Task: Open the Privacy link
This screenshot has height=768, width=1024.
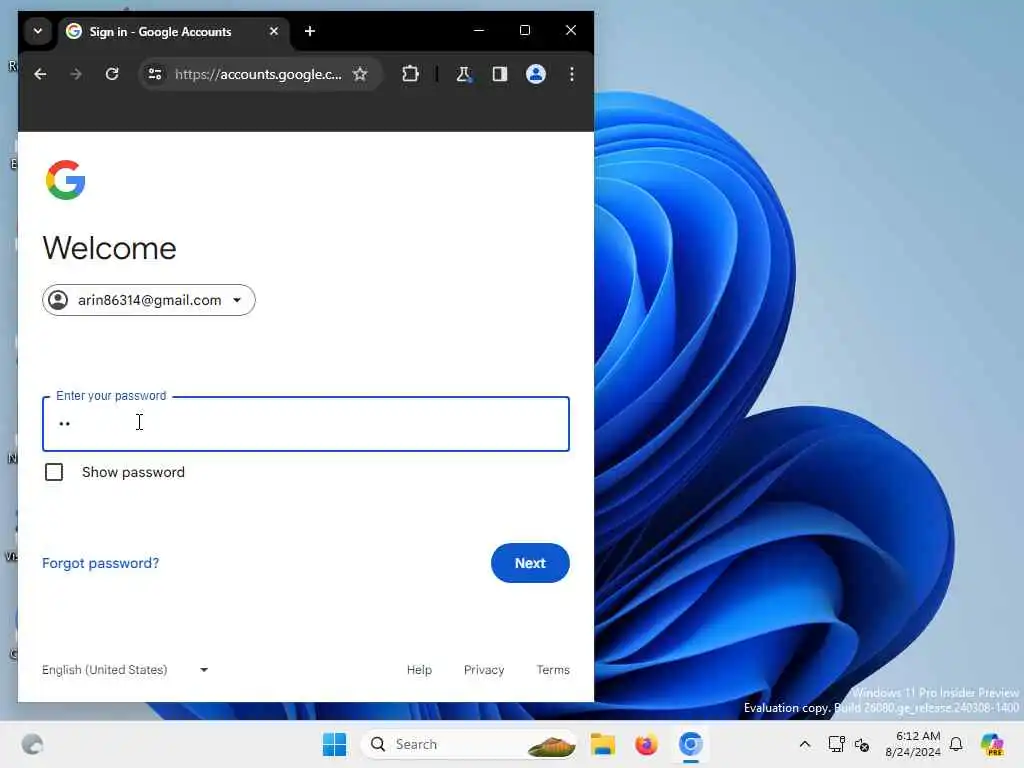Action: tap(484, 670)
